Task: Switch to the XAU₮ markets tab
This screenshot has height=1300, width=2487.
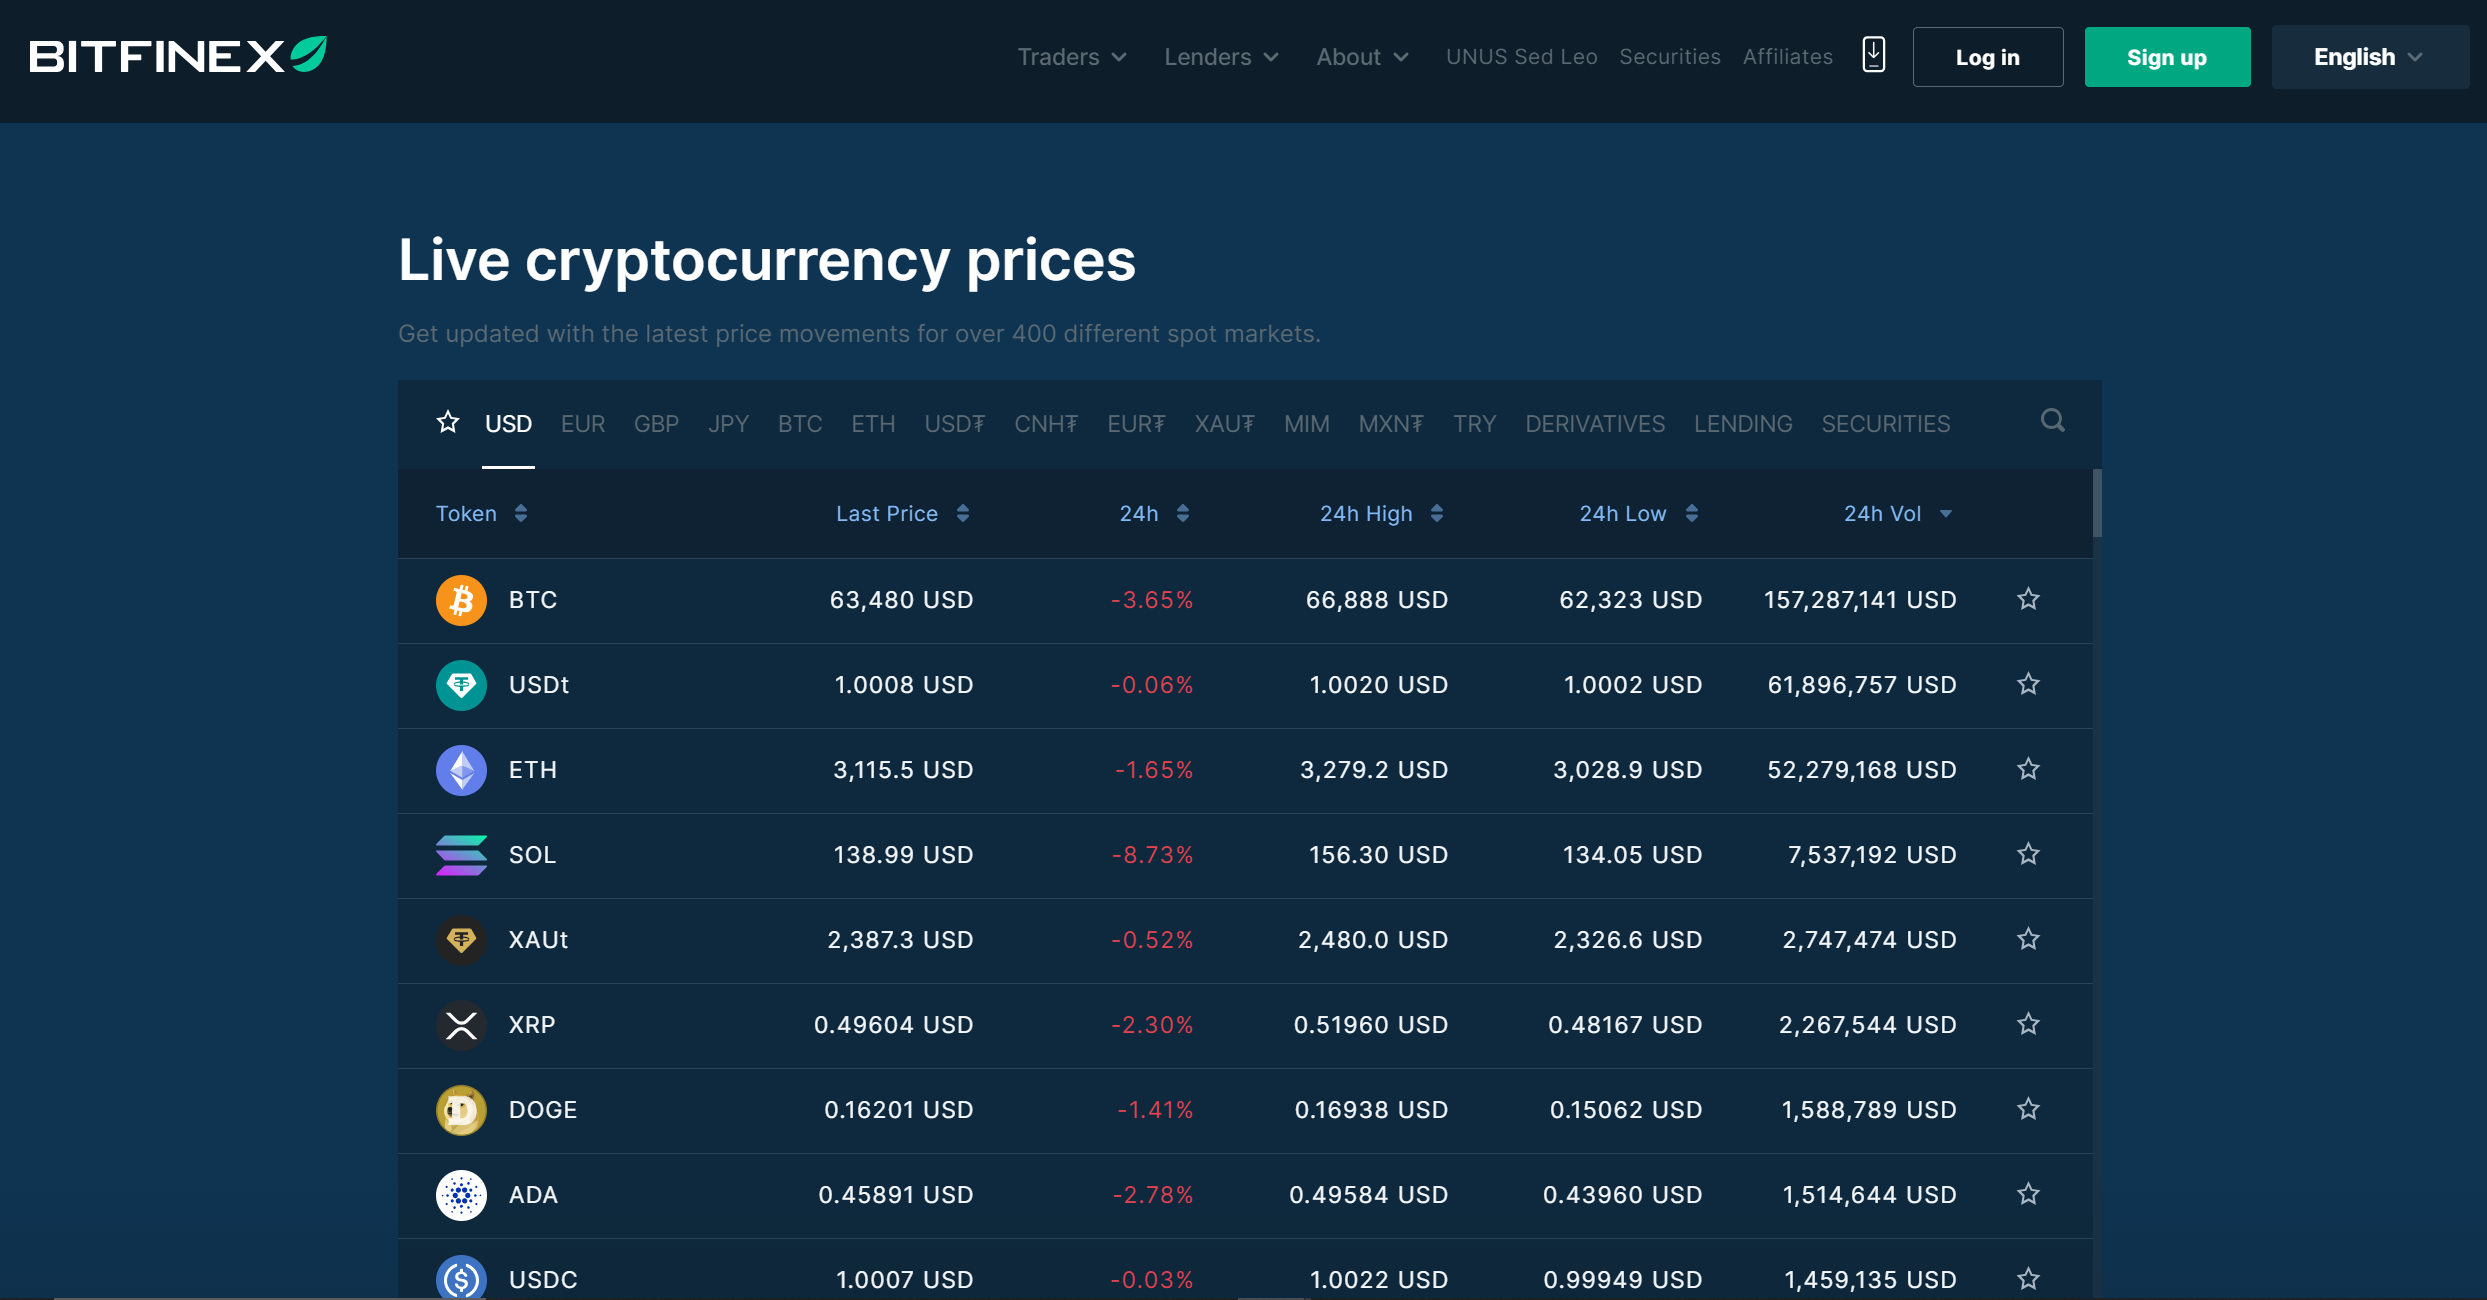Action: coord(1224,424)
